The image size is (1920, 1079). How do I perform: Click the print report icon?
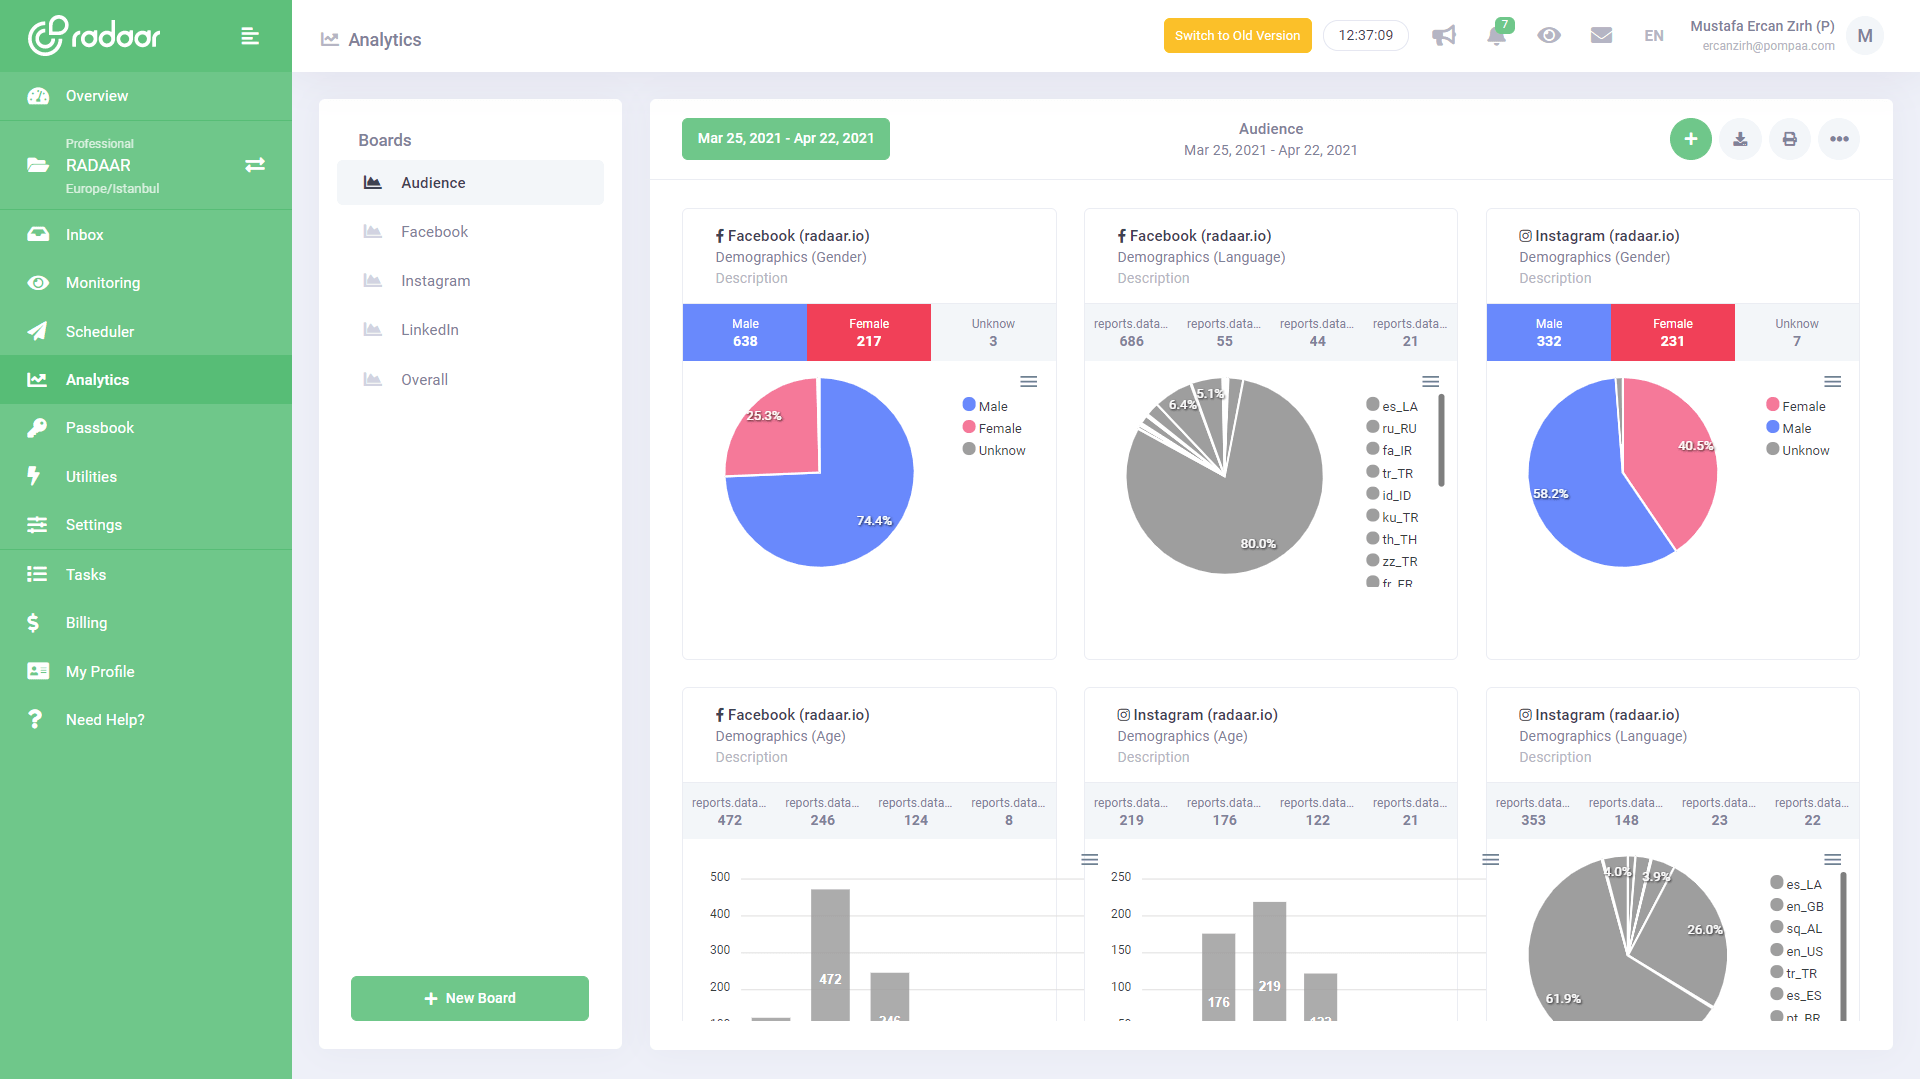pos(1789,139)
